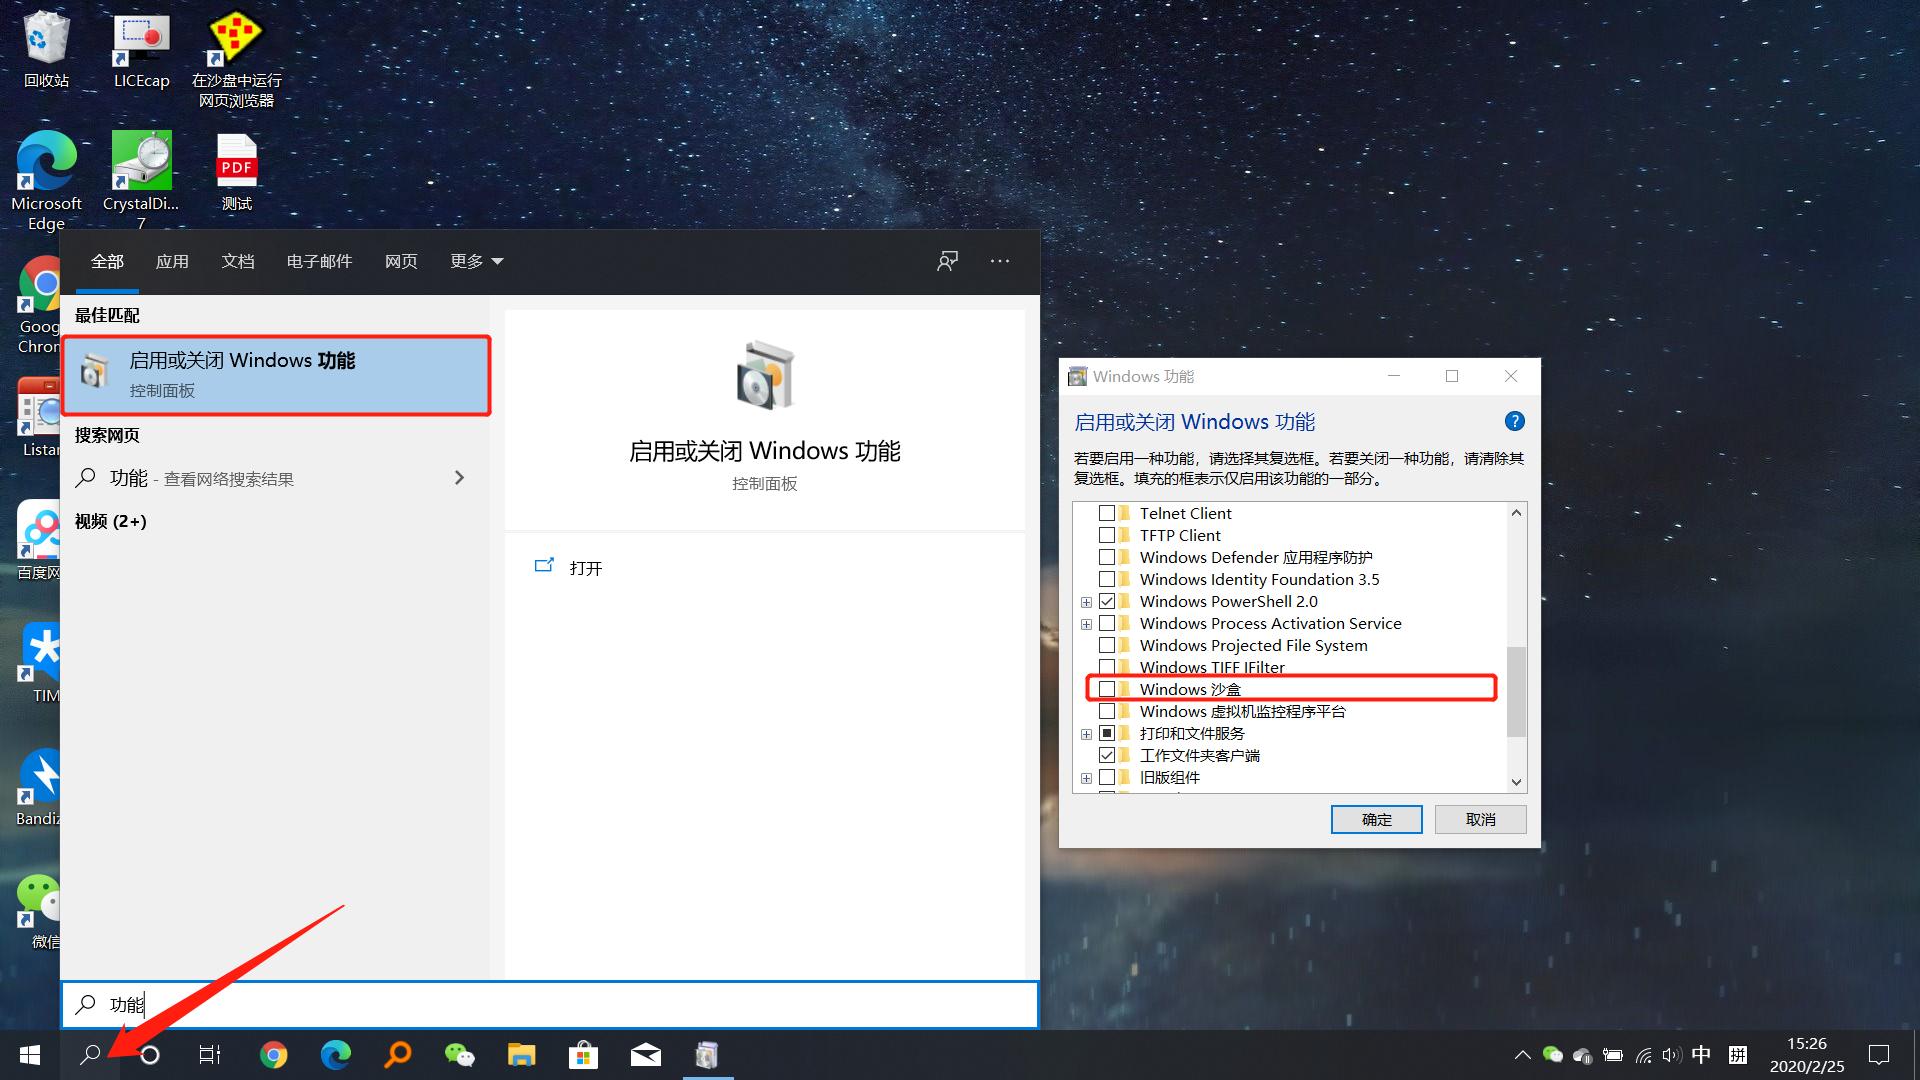Click 打开 in the preview pane
This screenshot has width=1920, height=1080.
tap(585, 568)
